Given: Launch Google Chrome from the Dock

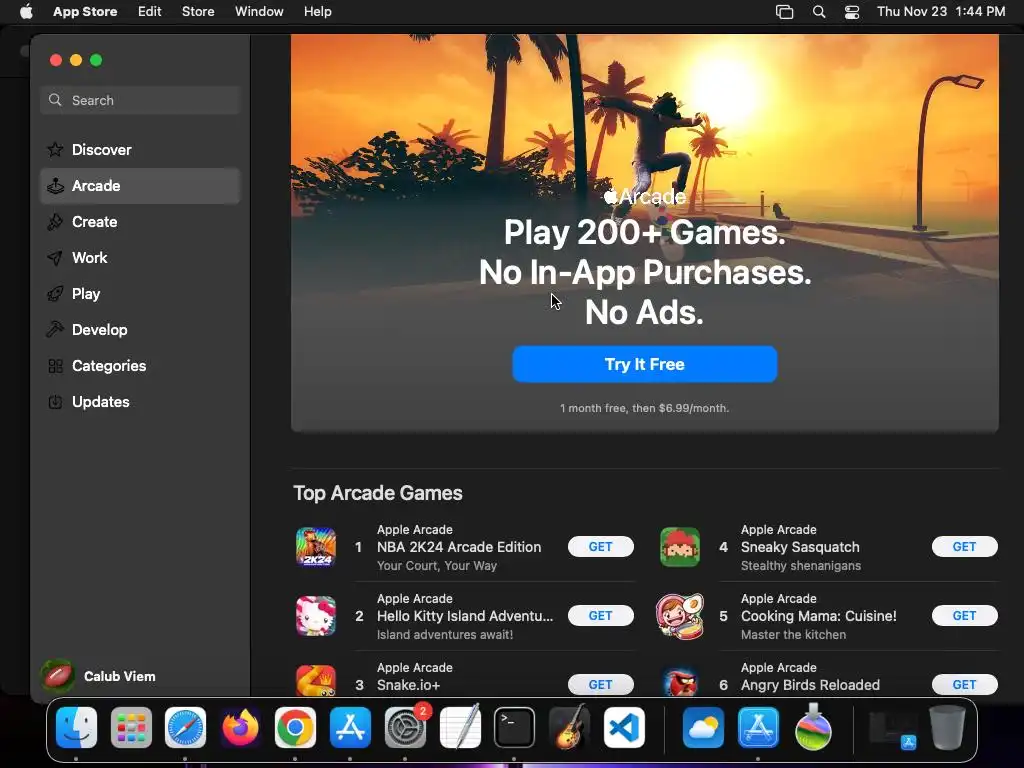Looking at the screenshot, I should pyautogui.click(x=295, y=727).
